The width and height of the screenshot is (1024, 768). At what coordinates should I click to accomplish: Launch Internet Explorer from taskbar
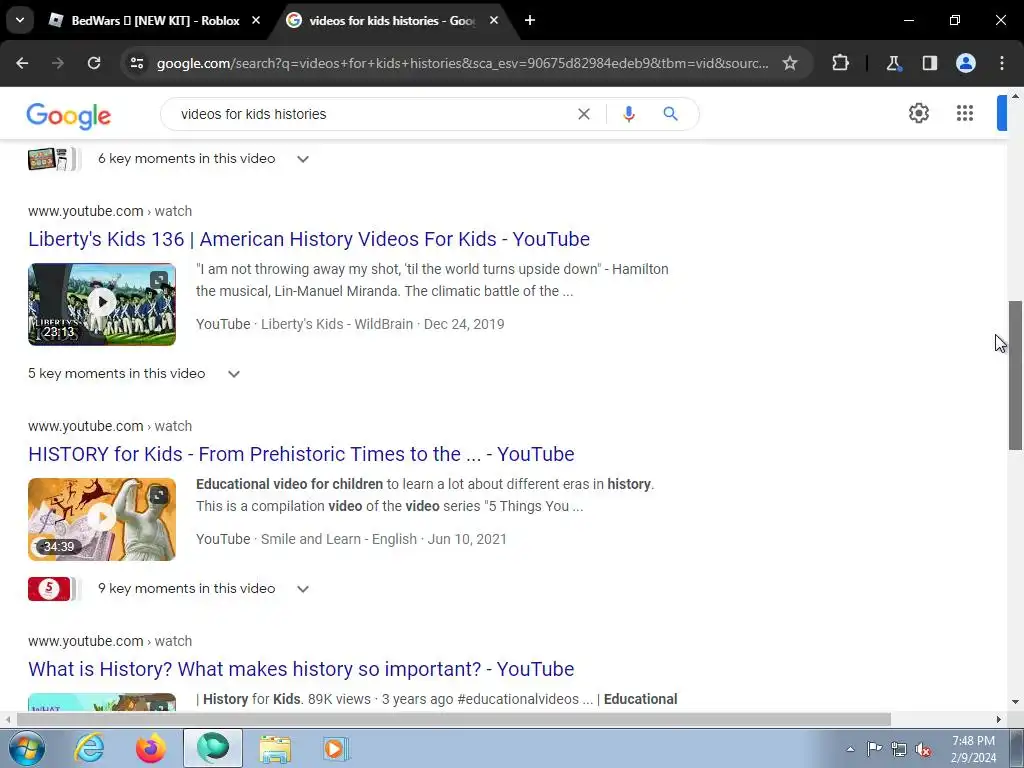pyautogui.click(x=88, y=748)
